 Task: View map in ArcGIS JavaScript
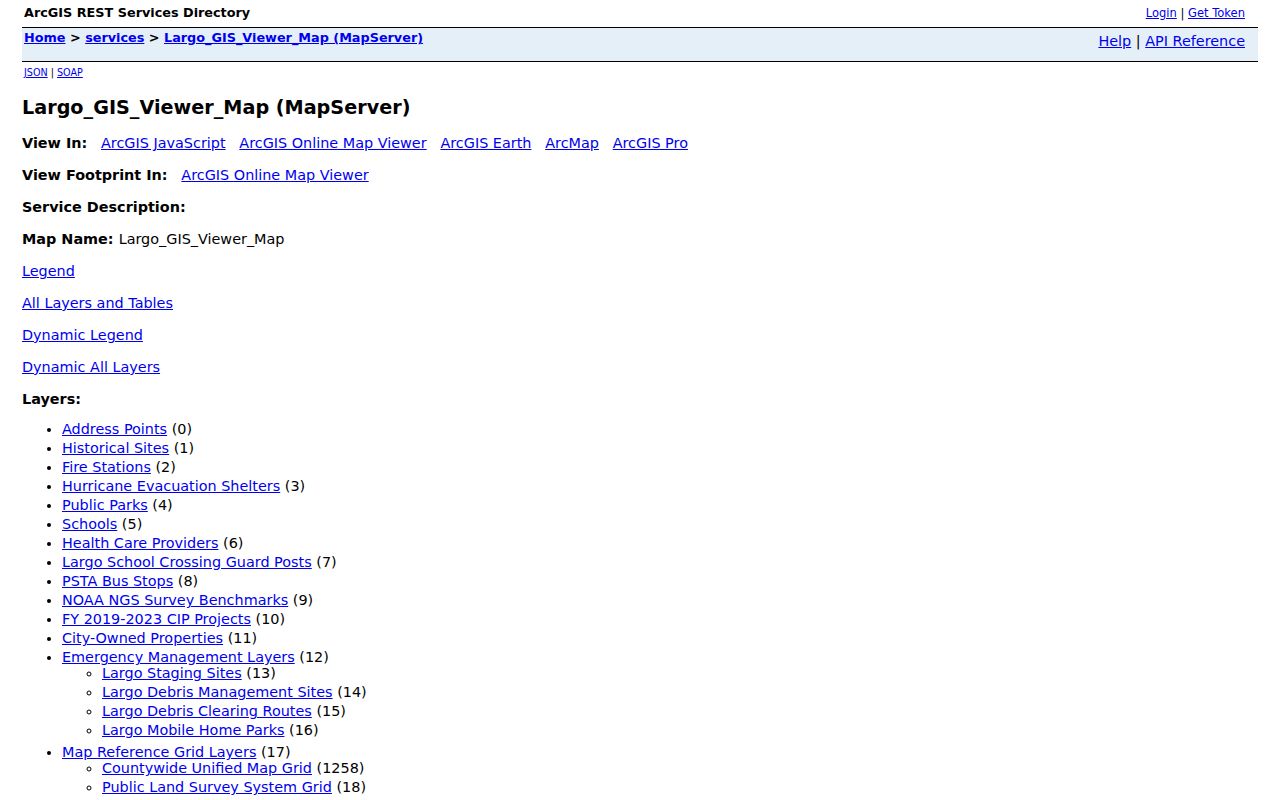click(163, 143)
